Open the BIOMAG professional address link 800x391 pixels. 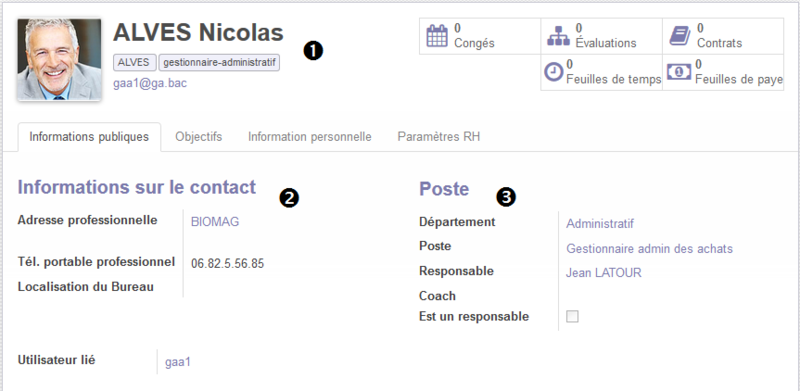[x=215, y=222]
